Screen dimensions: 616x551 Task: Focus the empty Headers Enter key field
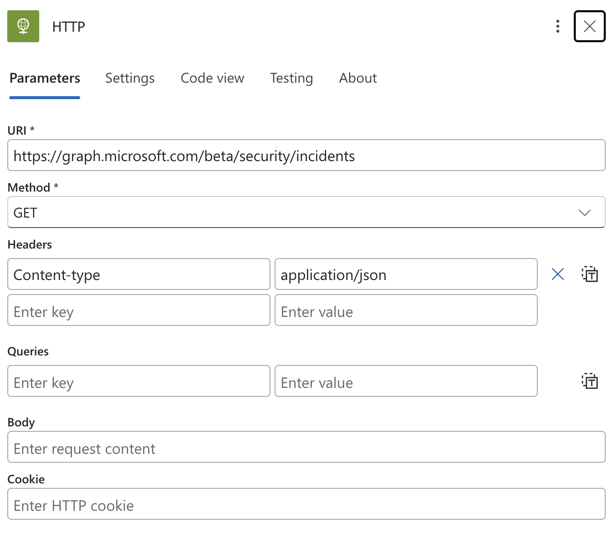pyautogui.click(x=139, y=310)
